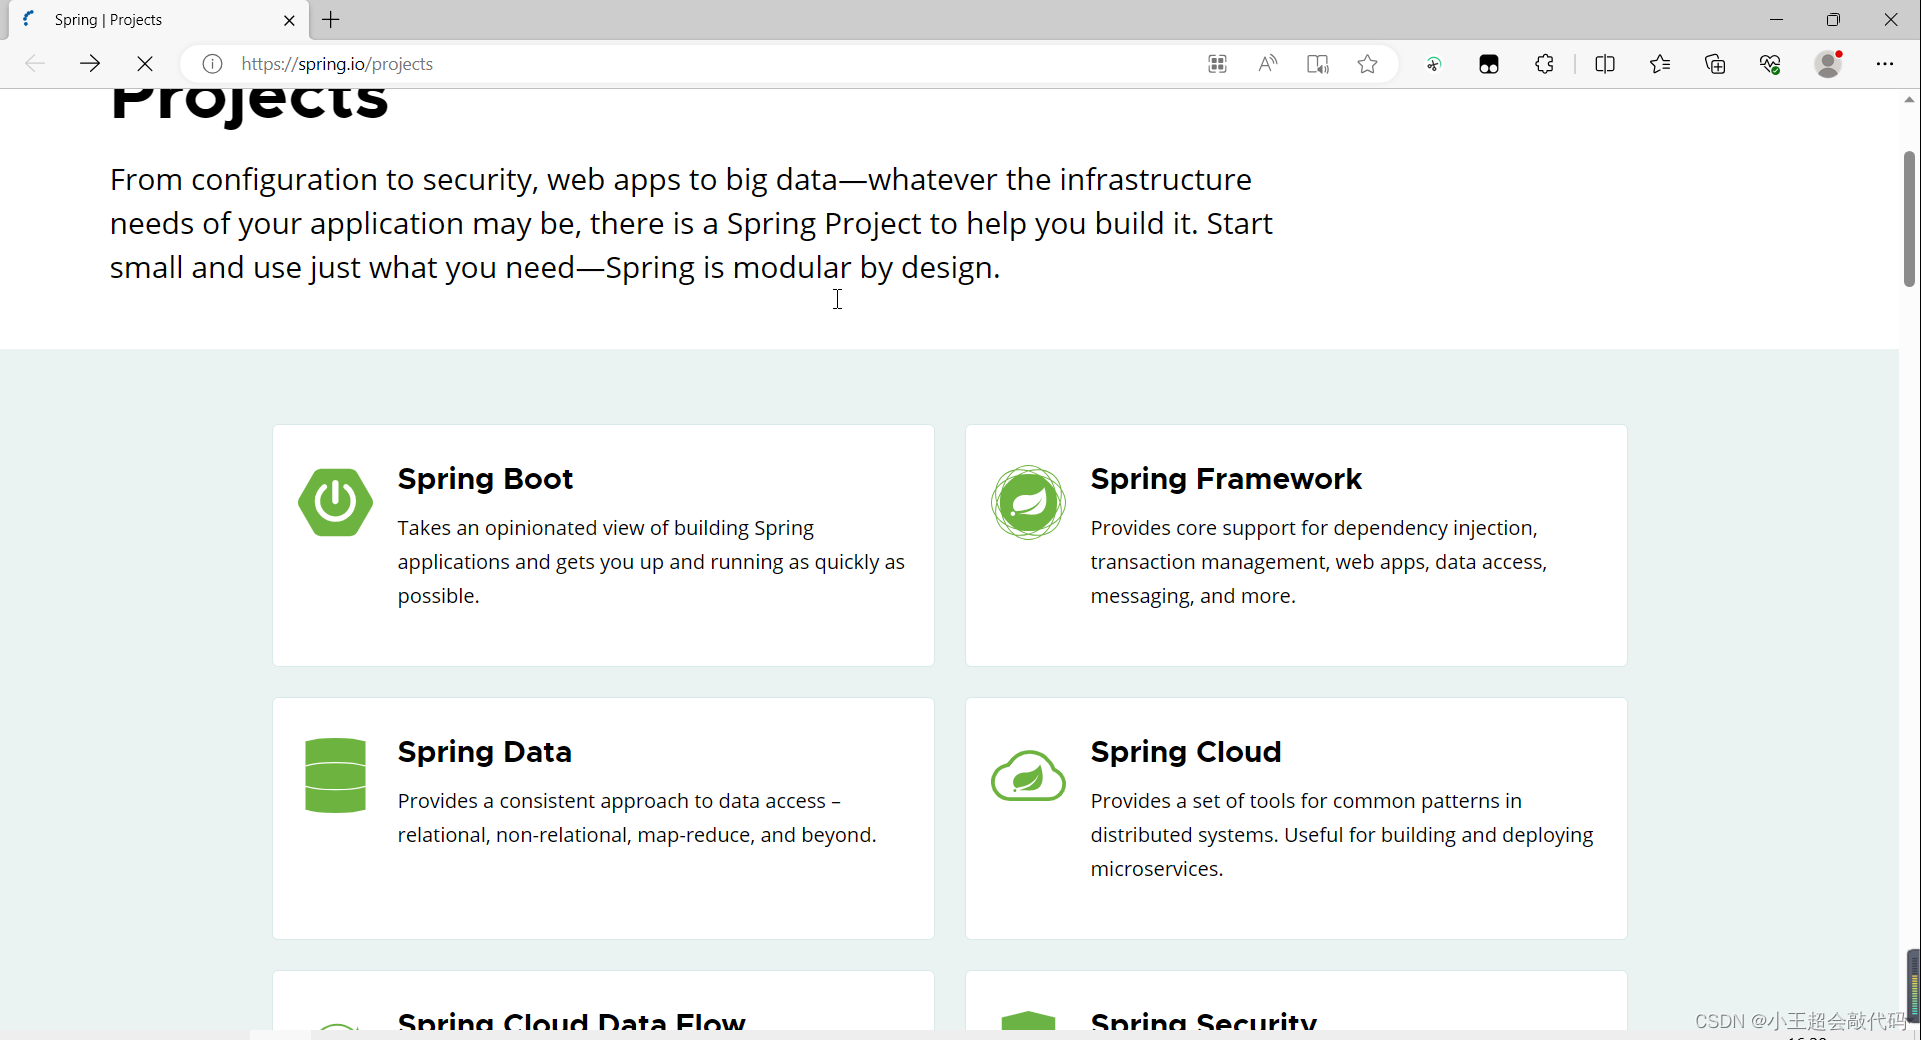Select the Spring | Projects tab
This screenshot has height=1040, width=1921.
158,20
